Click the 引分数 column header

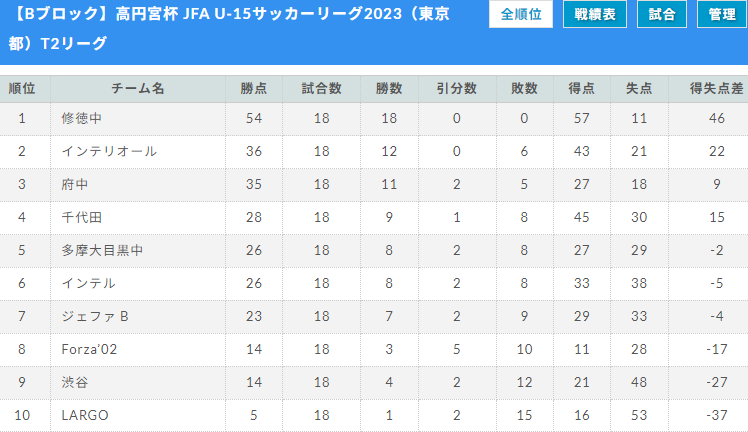point(457,89)
